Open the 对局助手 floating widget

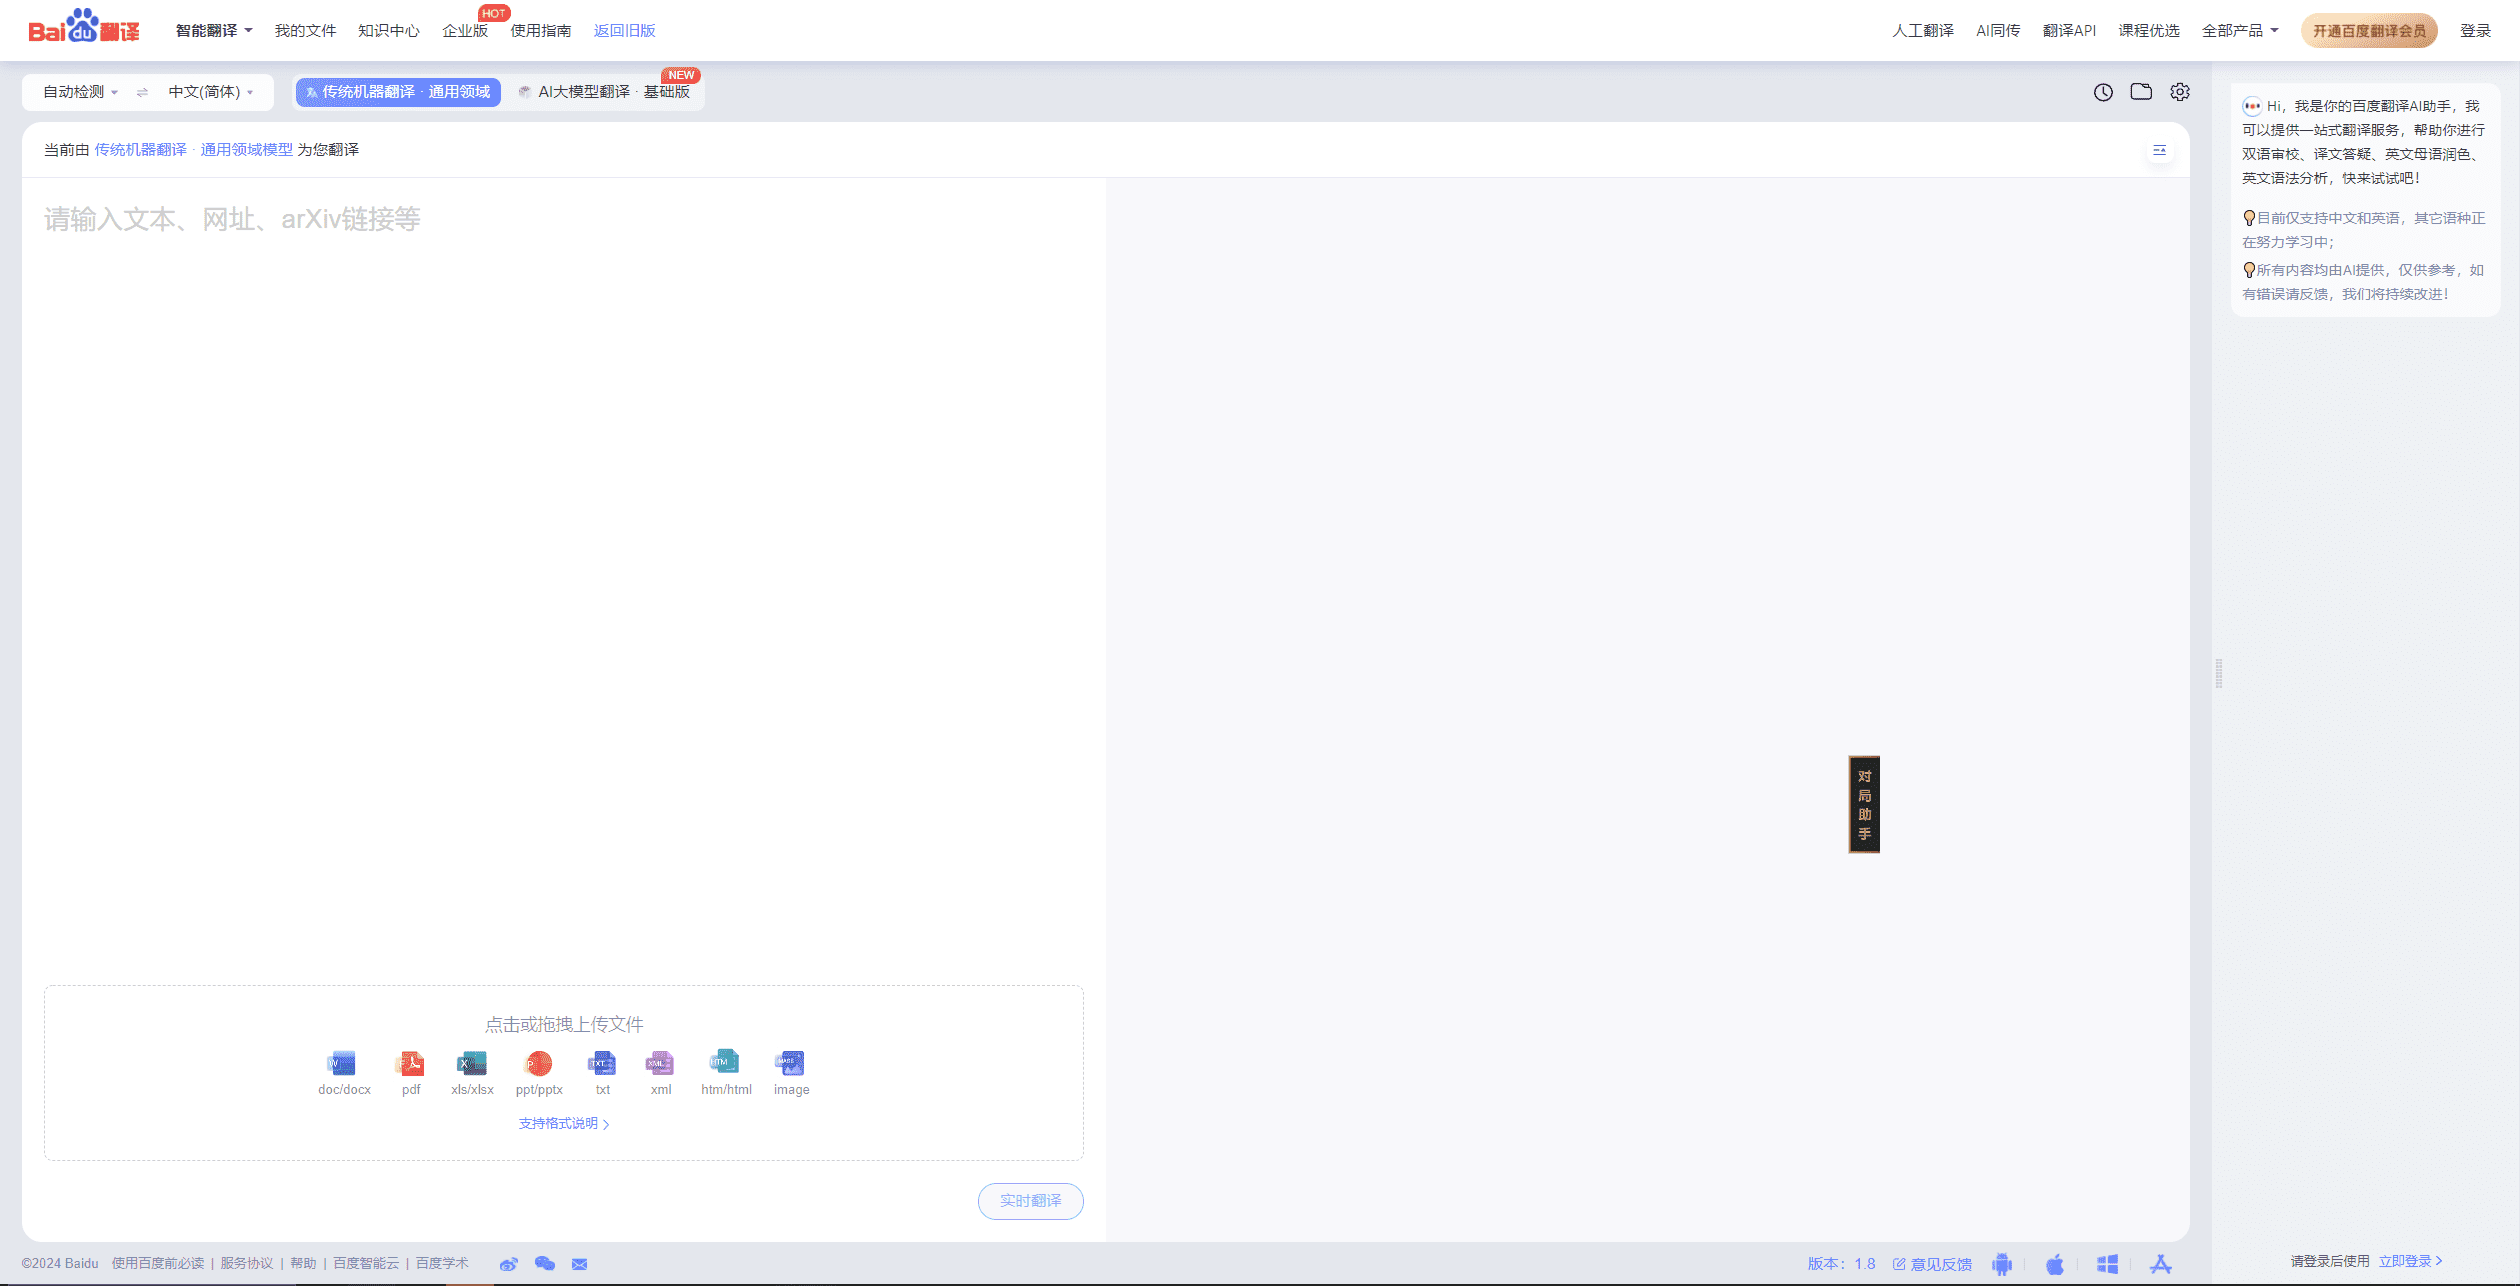pyautogui.click(x=1864, y=804)
